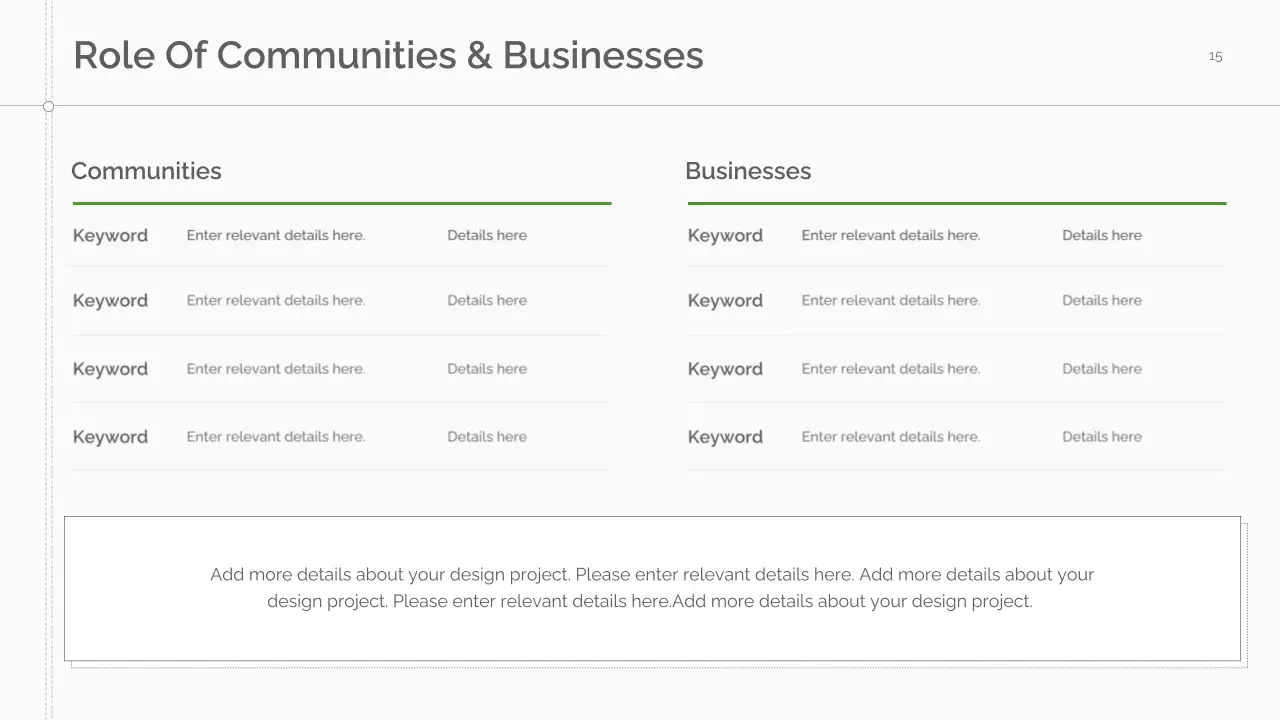The width and height of the screenshot is (1280, 720).
Task: Click "Details here" in first Businesses row
Action: coord(1102,235)
